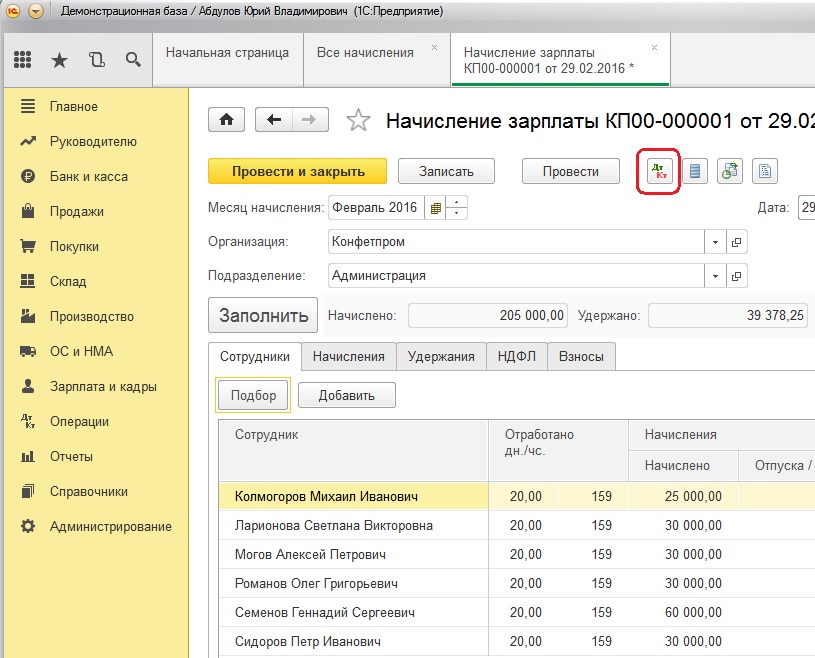This screenshot has height=658, width=815.
Task: Open the month picker calendar icon
Action: pyautogui.click(x=435, y=208)
